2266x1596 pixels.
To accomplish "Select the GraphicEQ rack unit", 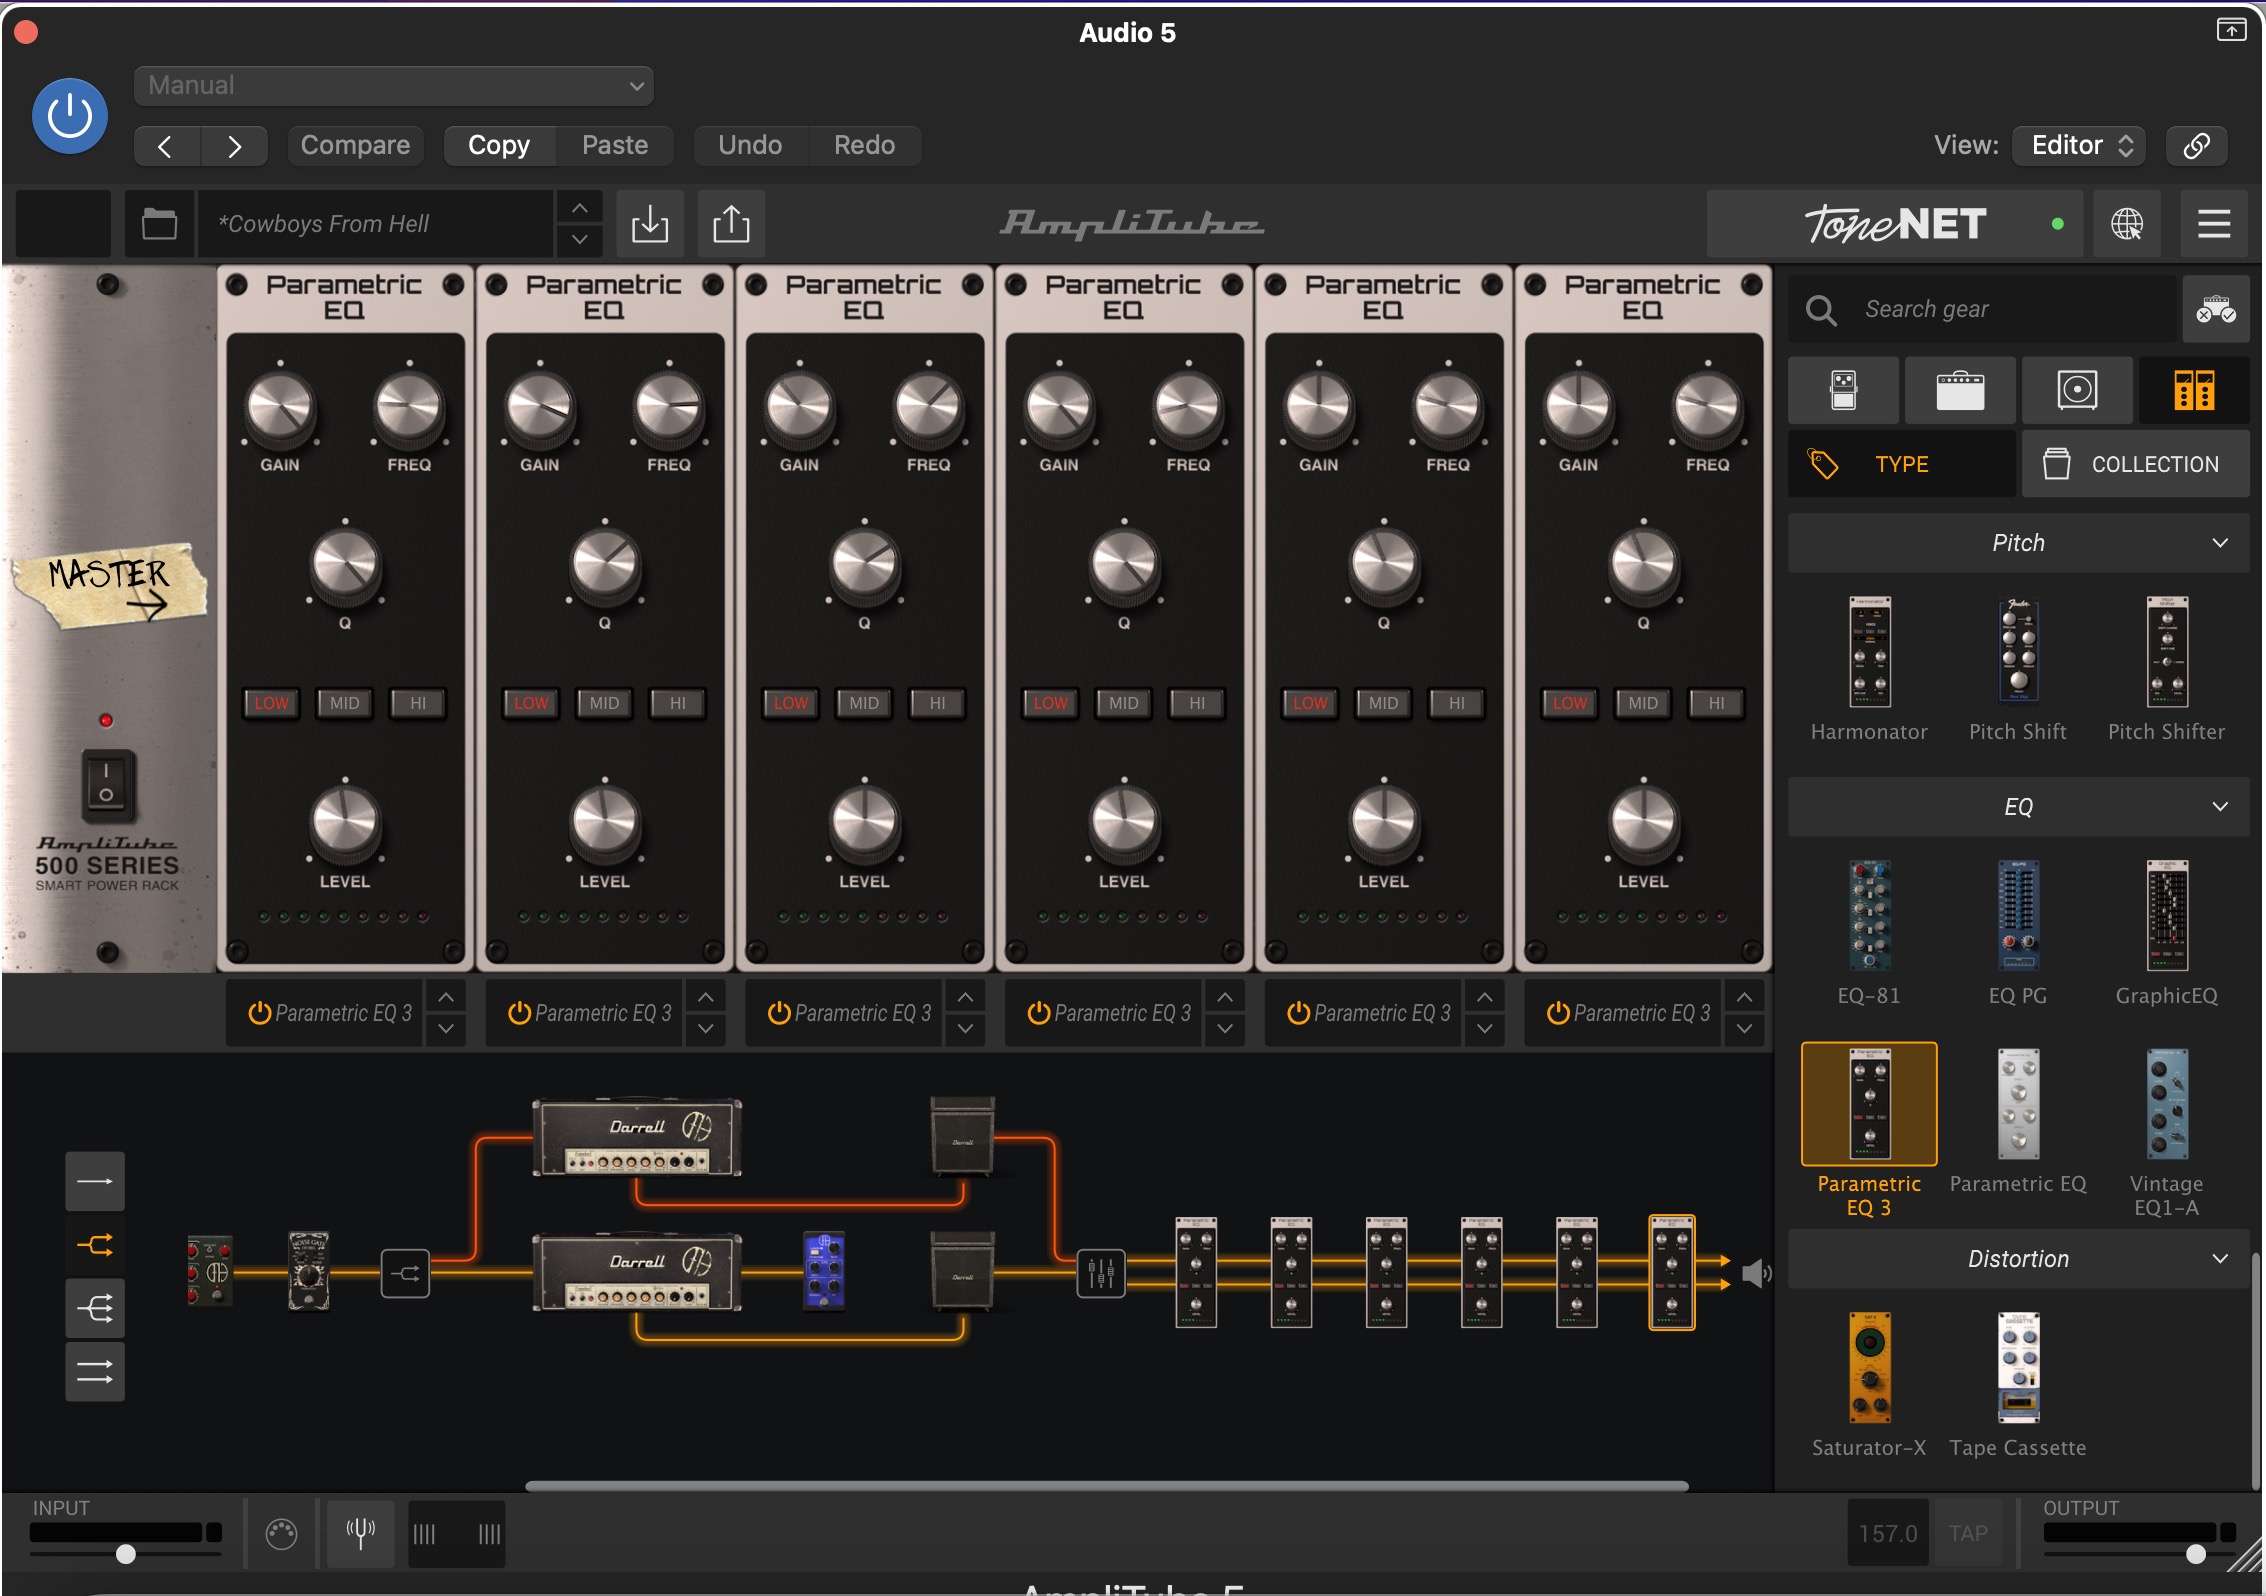I will pos(2167,916).
